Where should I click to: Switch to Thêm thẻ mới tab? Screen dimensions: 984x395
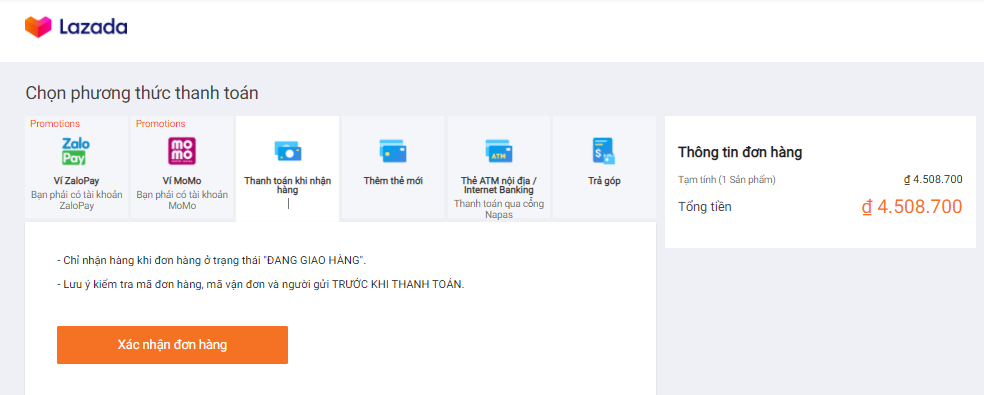393,167
